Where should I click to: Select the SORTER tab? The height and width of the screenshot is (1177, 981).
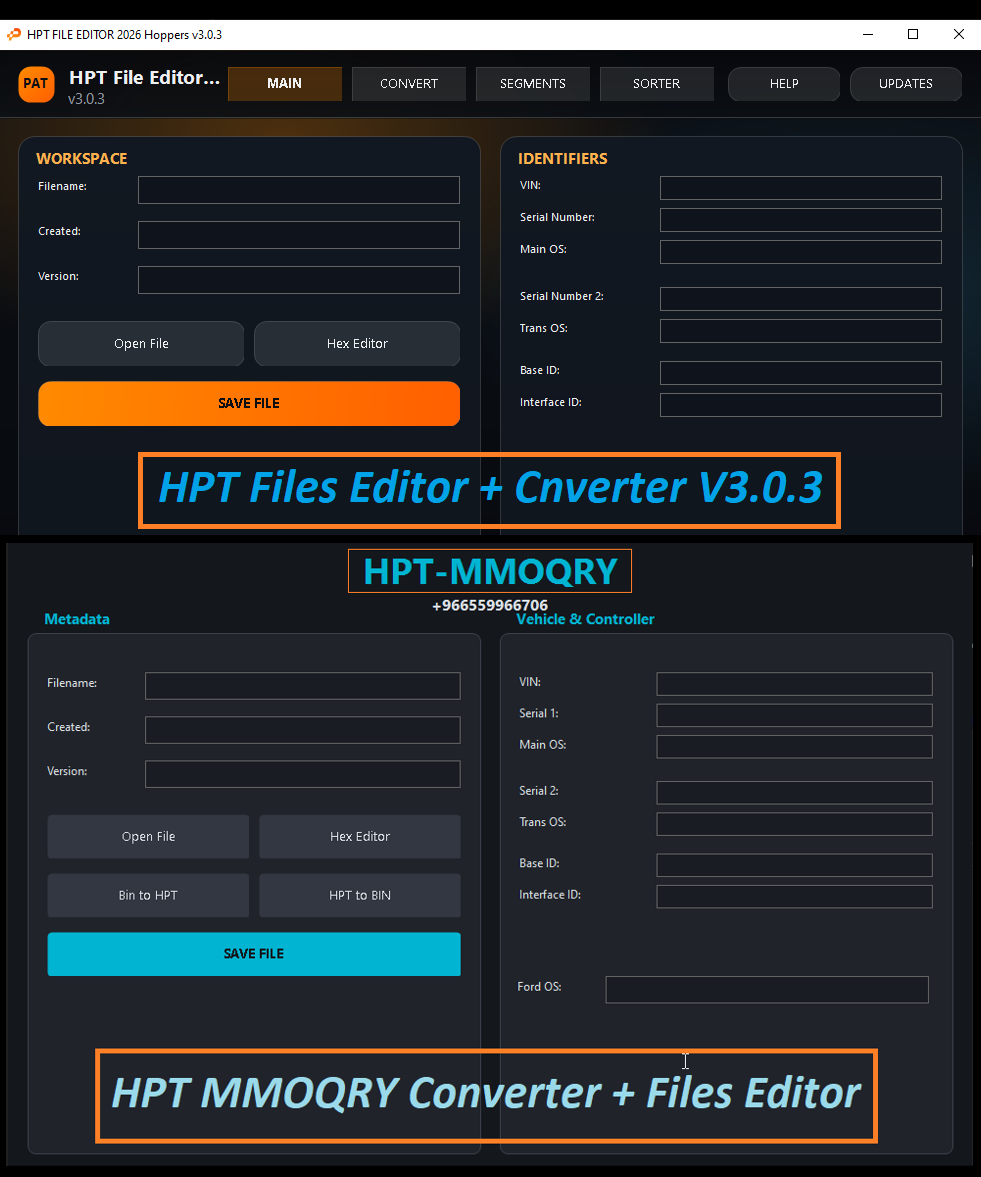656,84
